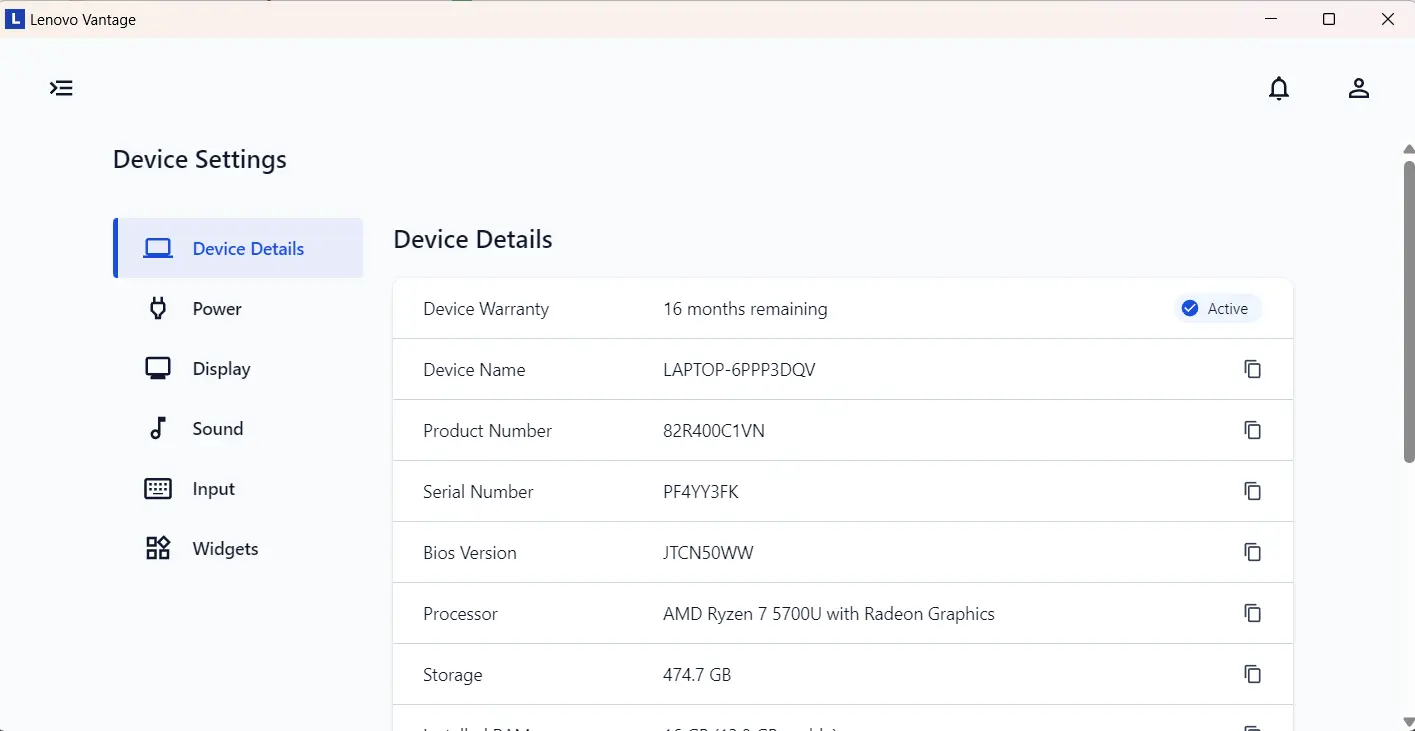The image size is (1415, 731).
Task: Click the Product Number label
Action: [x=487, y=431]
